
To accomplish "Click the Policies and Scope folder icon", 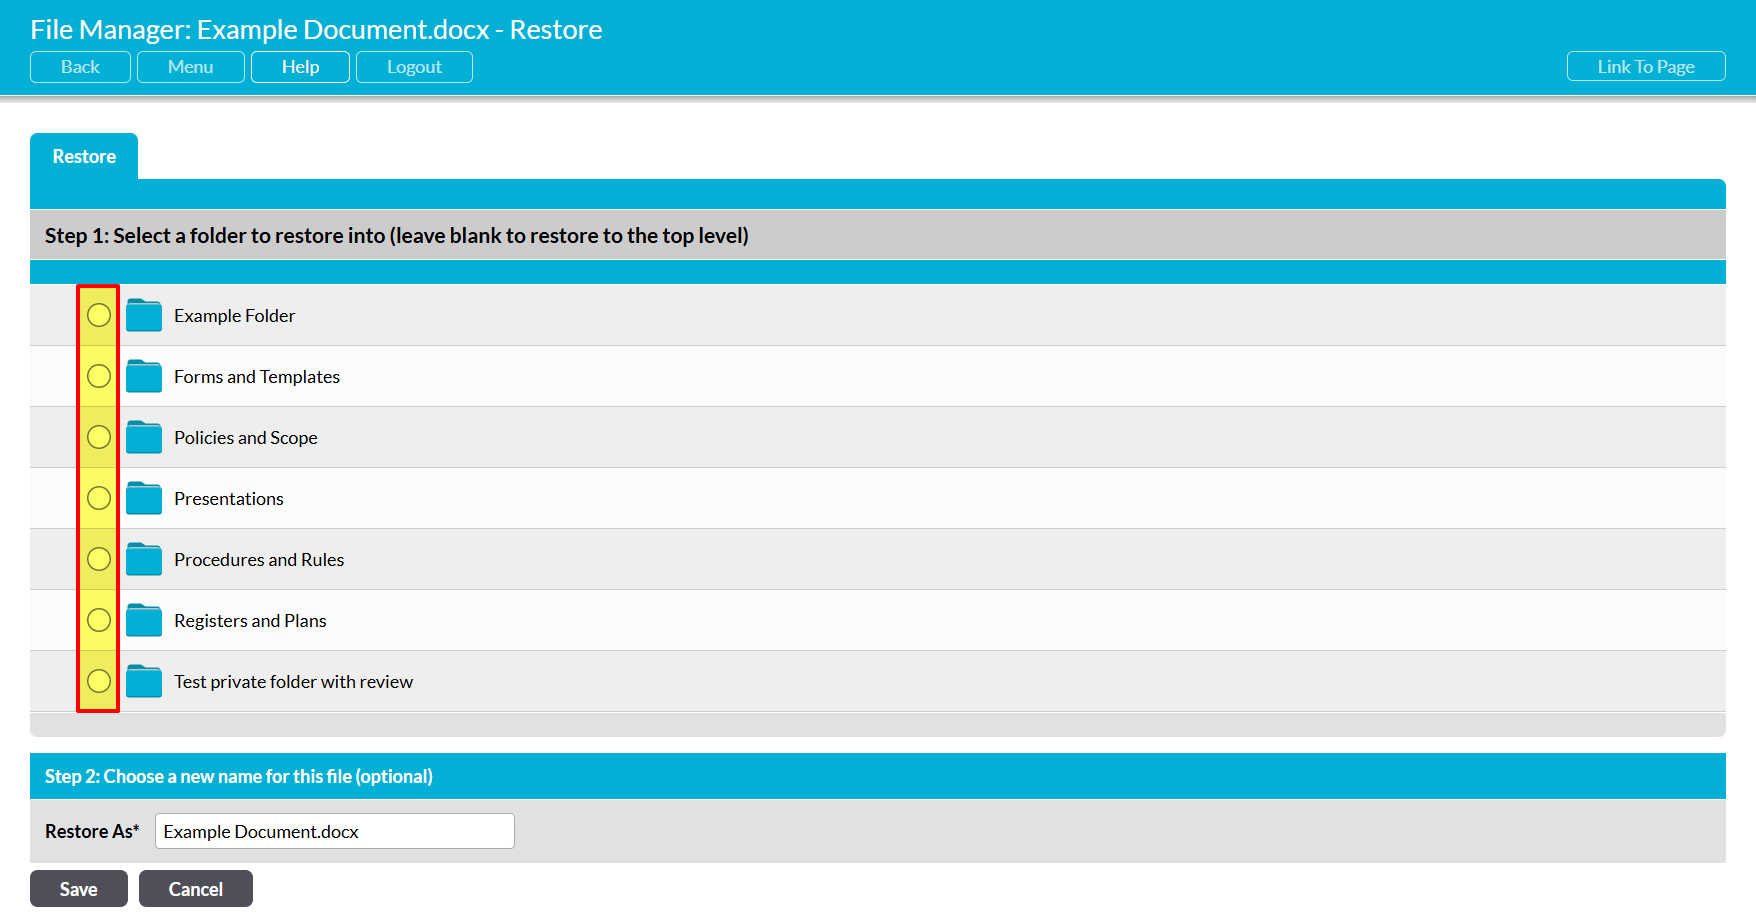I will point(144,438).
